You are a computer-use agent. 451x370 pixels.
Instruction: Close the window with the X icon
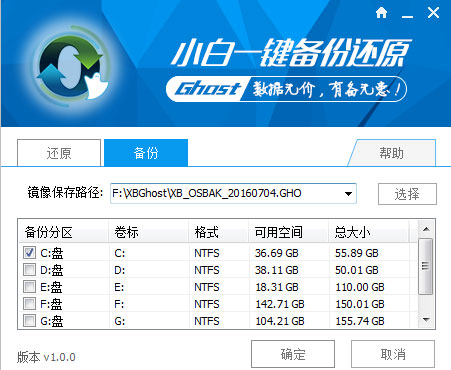coord(433,13)
